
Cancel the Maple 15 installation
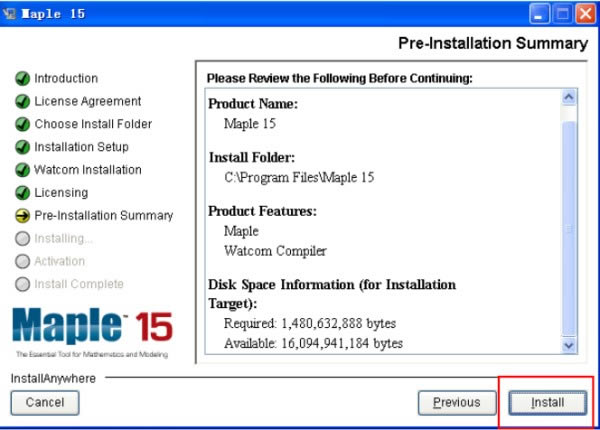tap(45, 402)
